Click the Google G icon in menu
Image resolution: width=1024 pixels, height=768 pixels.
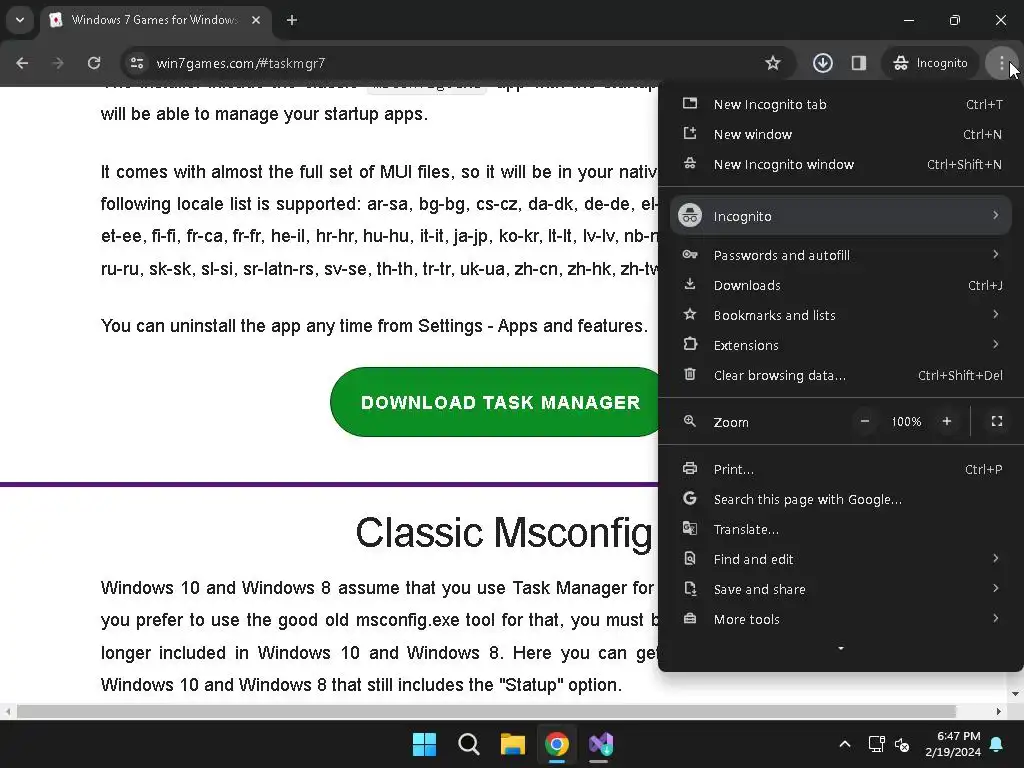pos(690,498)
